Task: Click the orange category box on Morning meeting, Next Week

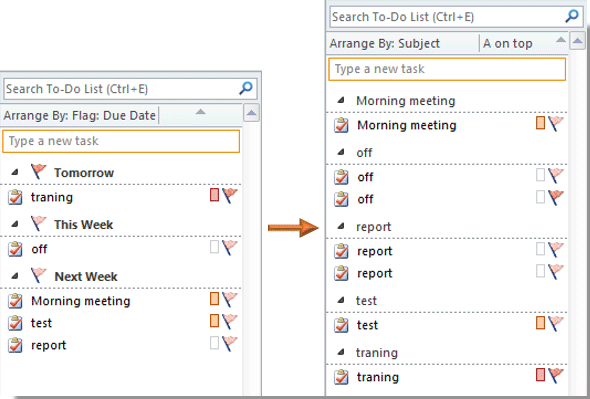Action: (x=214, y=298)
